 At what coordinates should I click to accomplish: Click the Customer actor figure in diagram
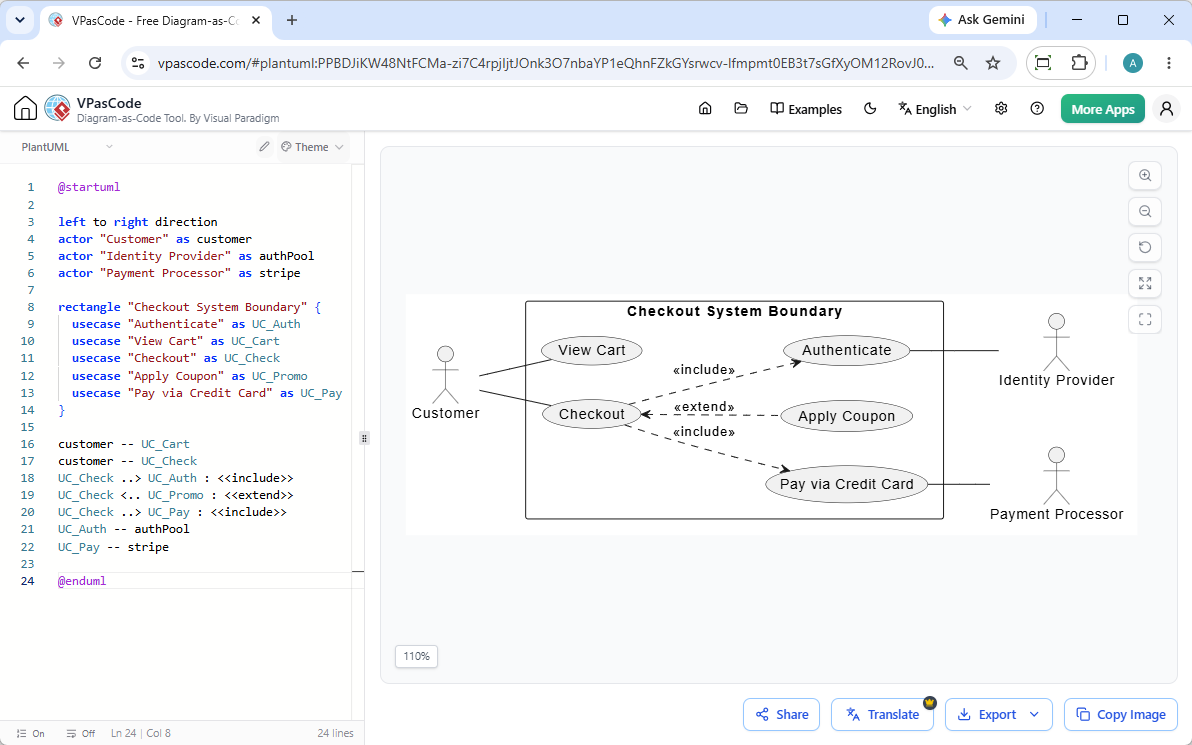click(445, 375)
